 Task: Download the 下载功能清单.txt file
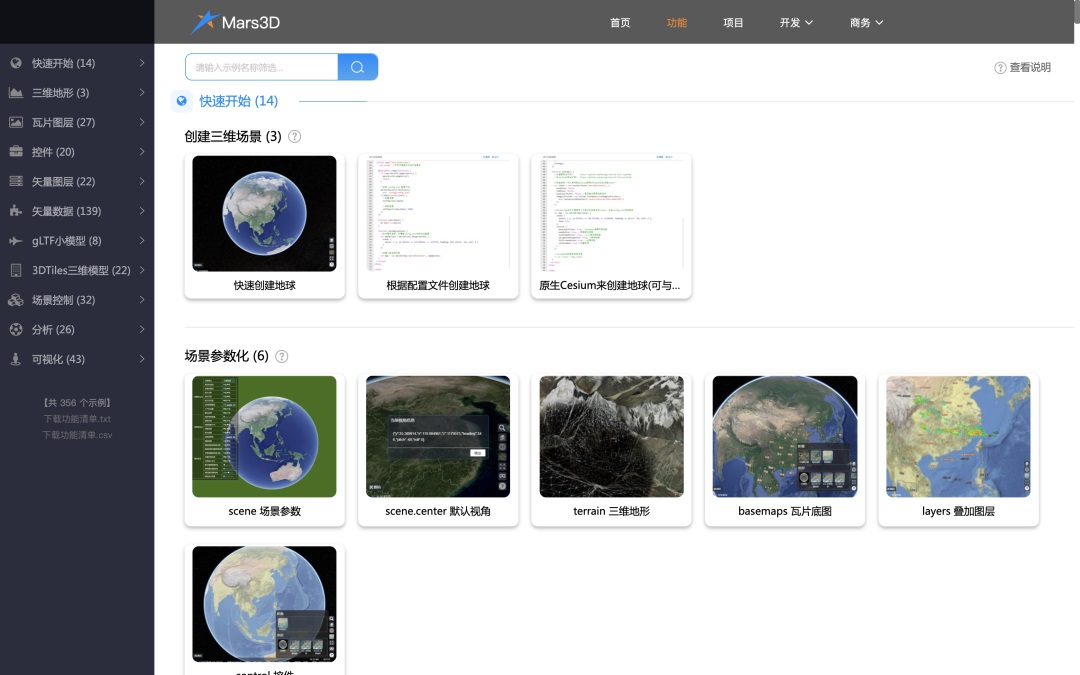(x=77, y=419)
